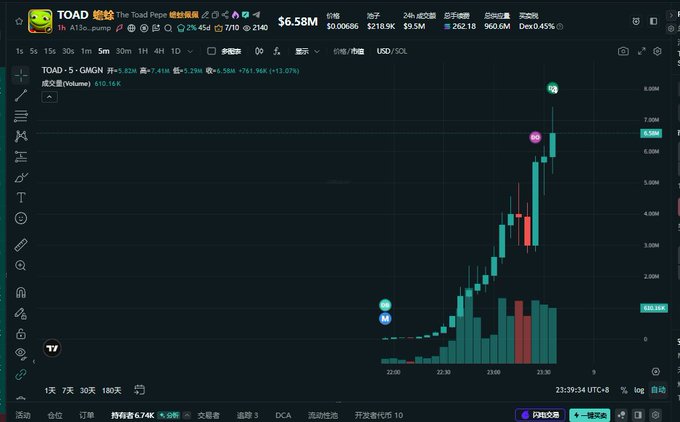Image resolution: width=680 pixels, height=422 pixels.
Task: Open the Telegram paper-plane icon
Action: point(256,14)
